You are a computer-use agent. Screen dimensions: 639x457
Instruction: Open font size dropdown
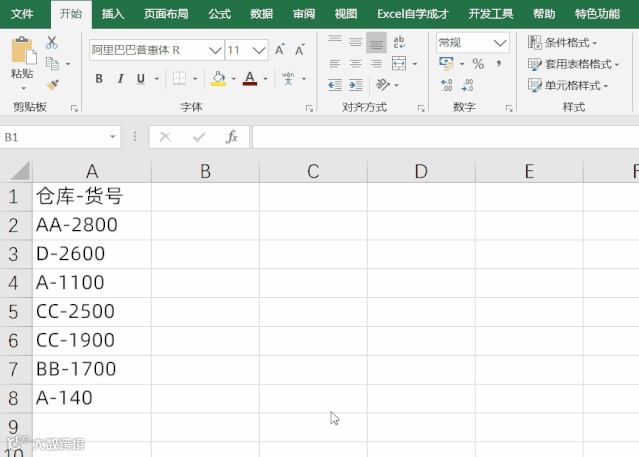pyautogui.click(x=259, y=51)
